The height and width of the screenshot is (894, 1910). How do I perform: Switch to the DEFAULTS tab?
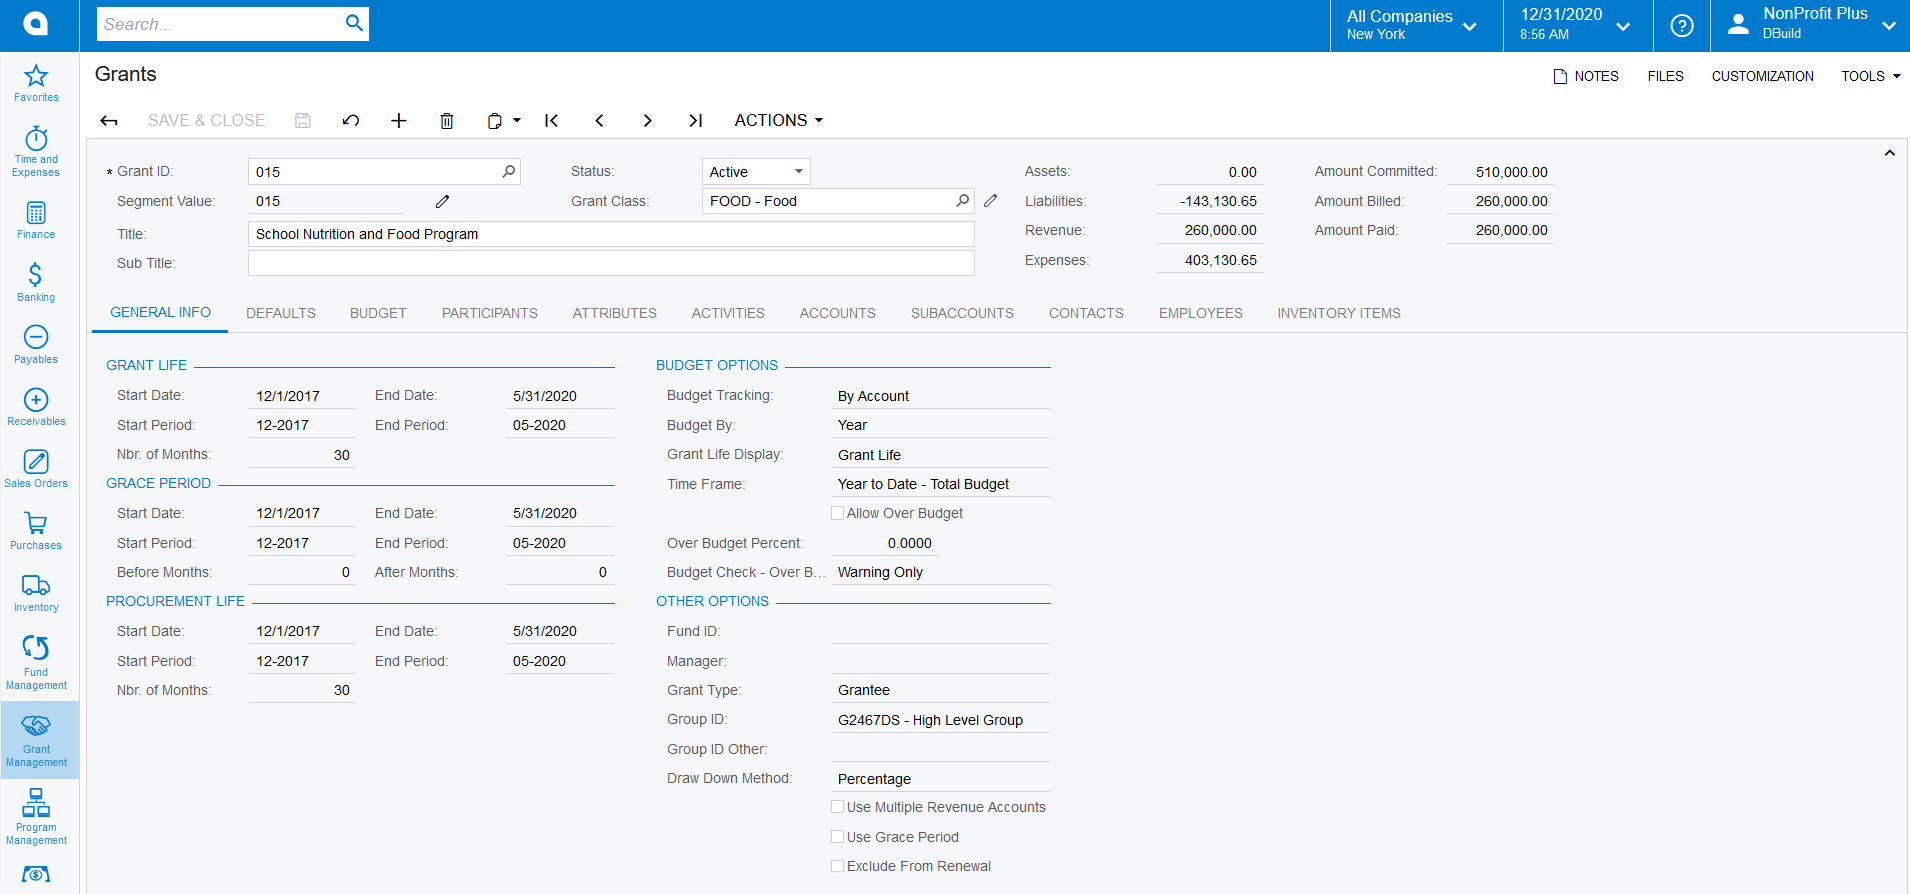[281, 313]
